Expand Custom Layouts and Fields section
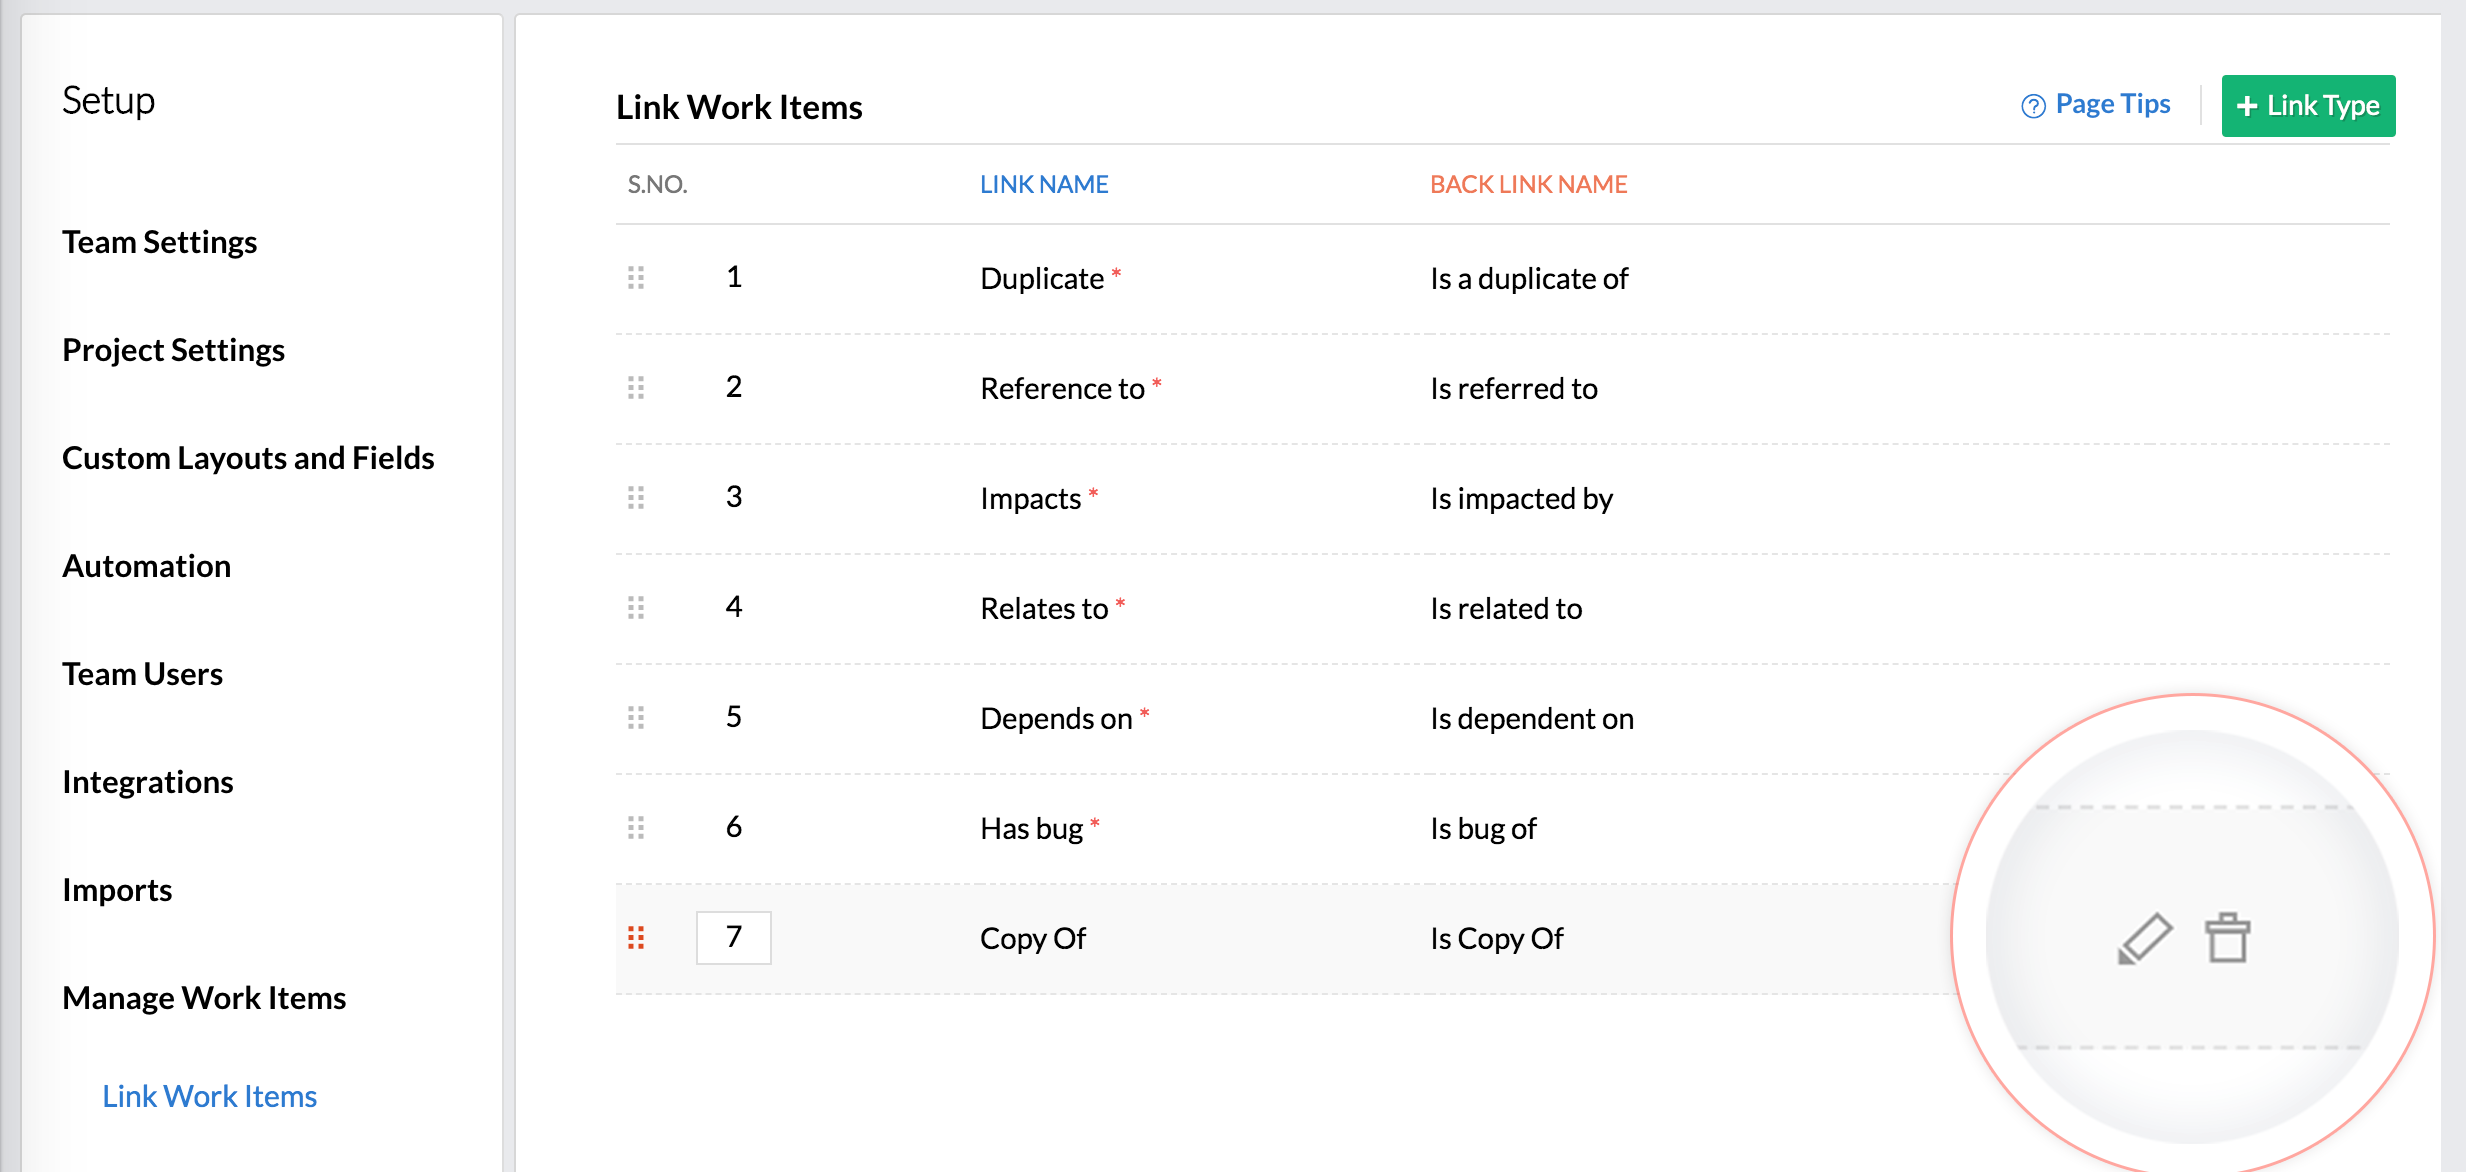Screen dimensions: 2466x1172 tap(248, 458)
